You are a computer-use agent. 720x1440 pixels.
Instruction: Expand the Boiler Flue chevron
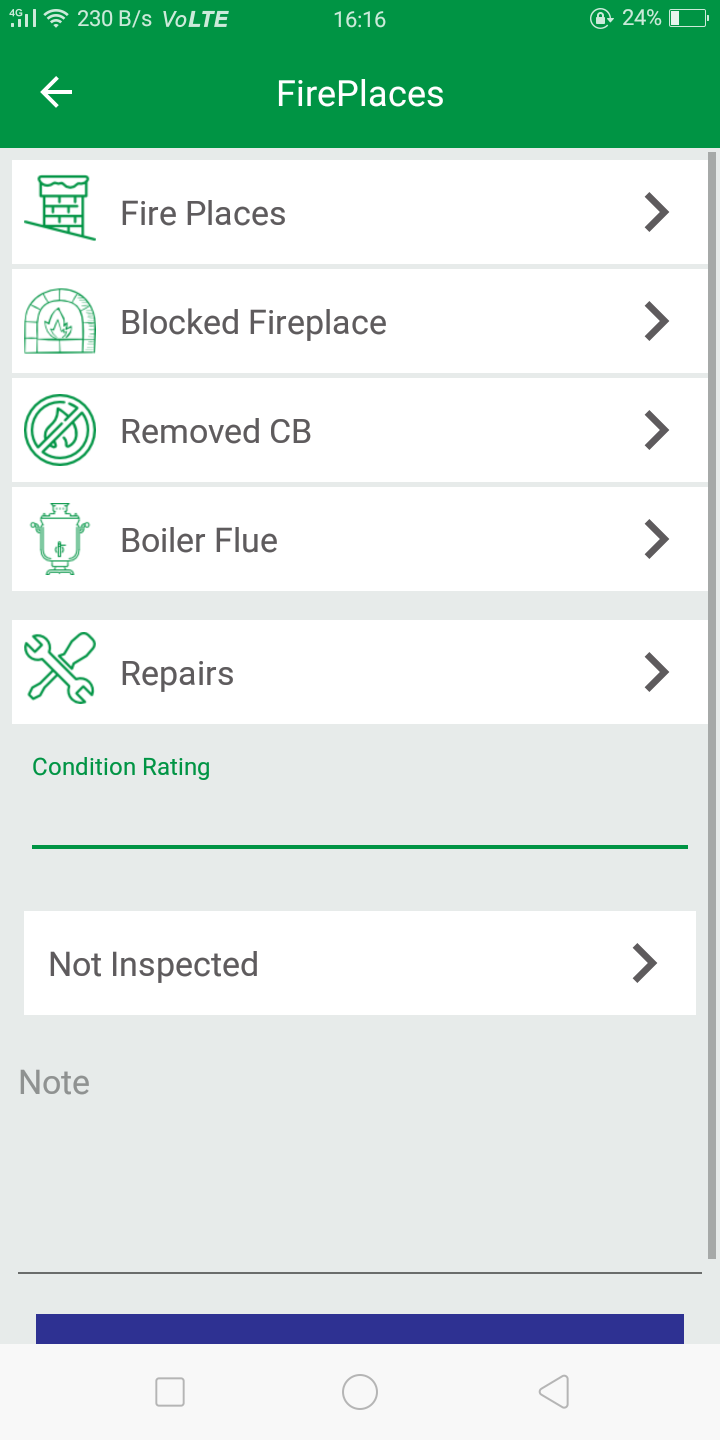click(x=656, y=539)
